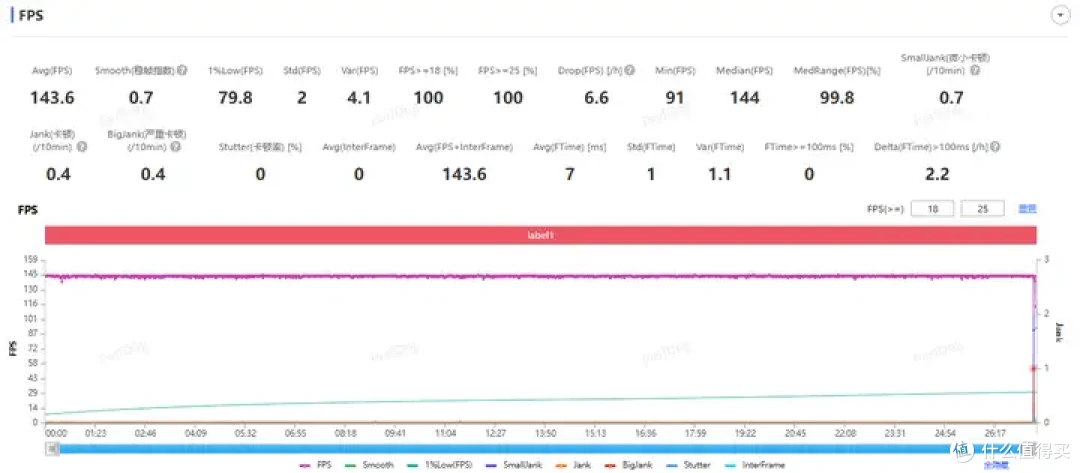Toggle Jank series in chart legend

(571, 465)
